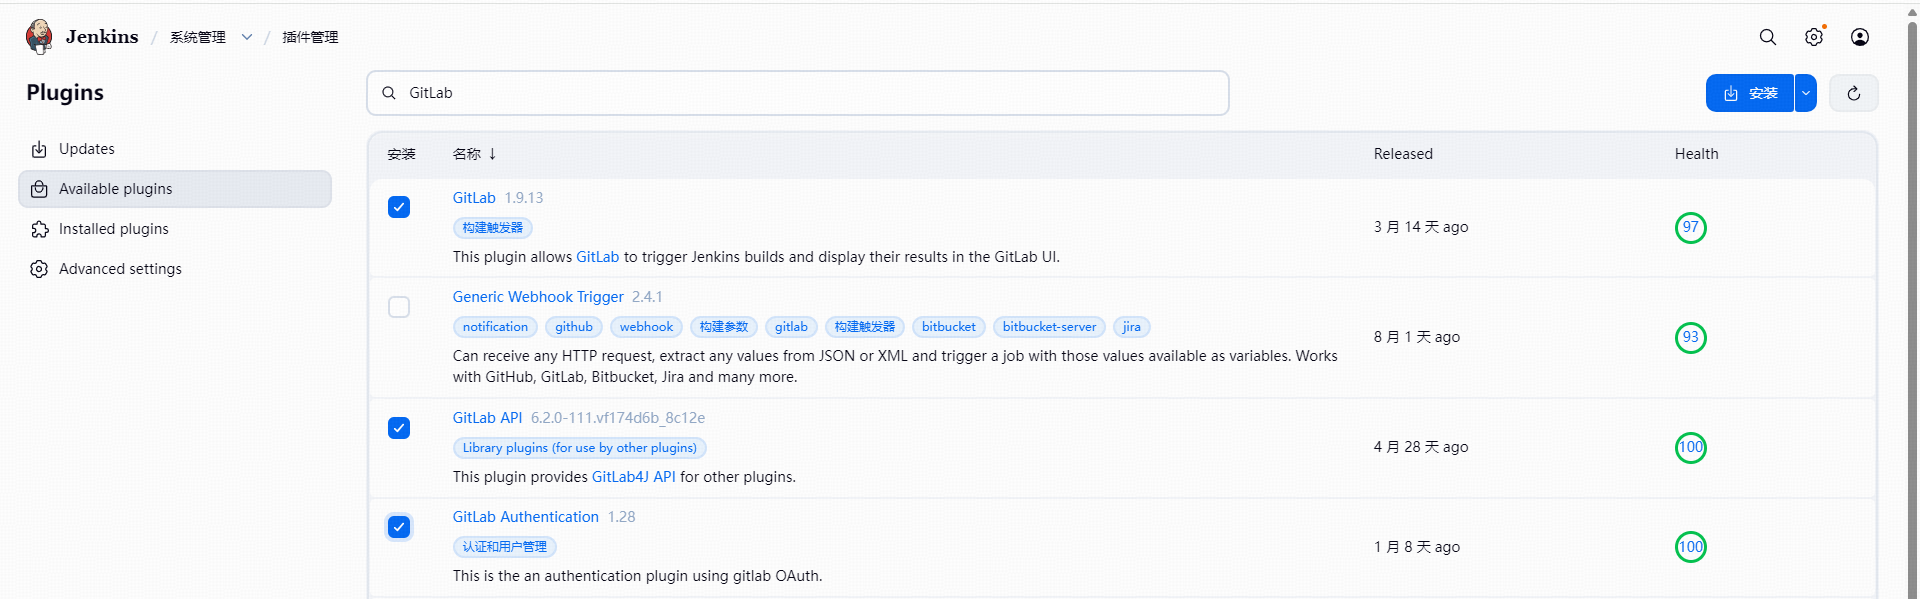Sort by 名称 column header
The image size is (1920, 599).
click(474, 154)
